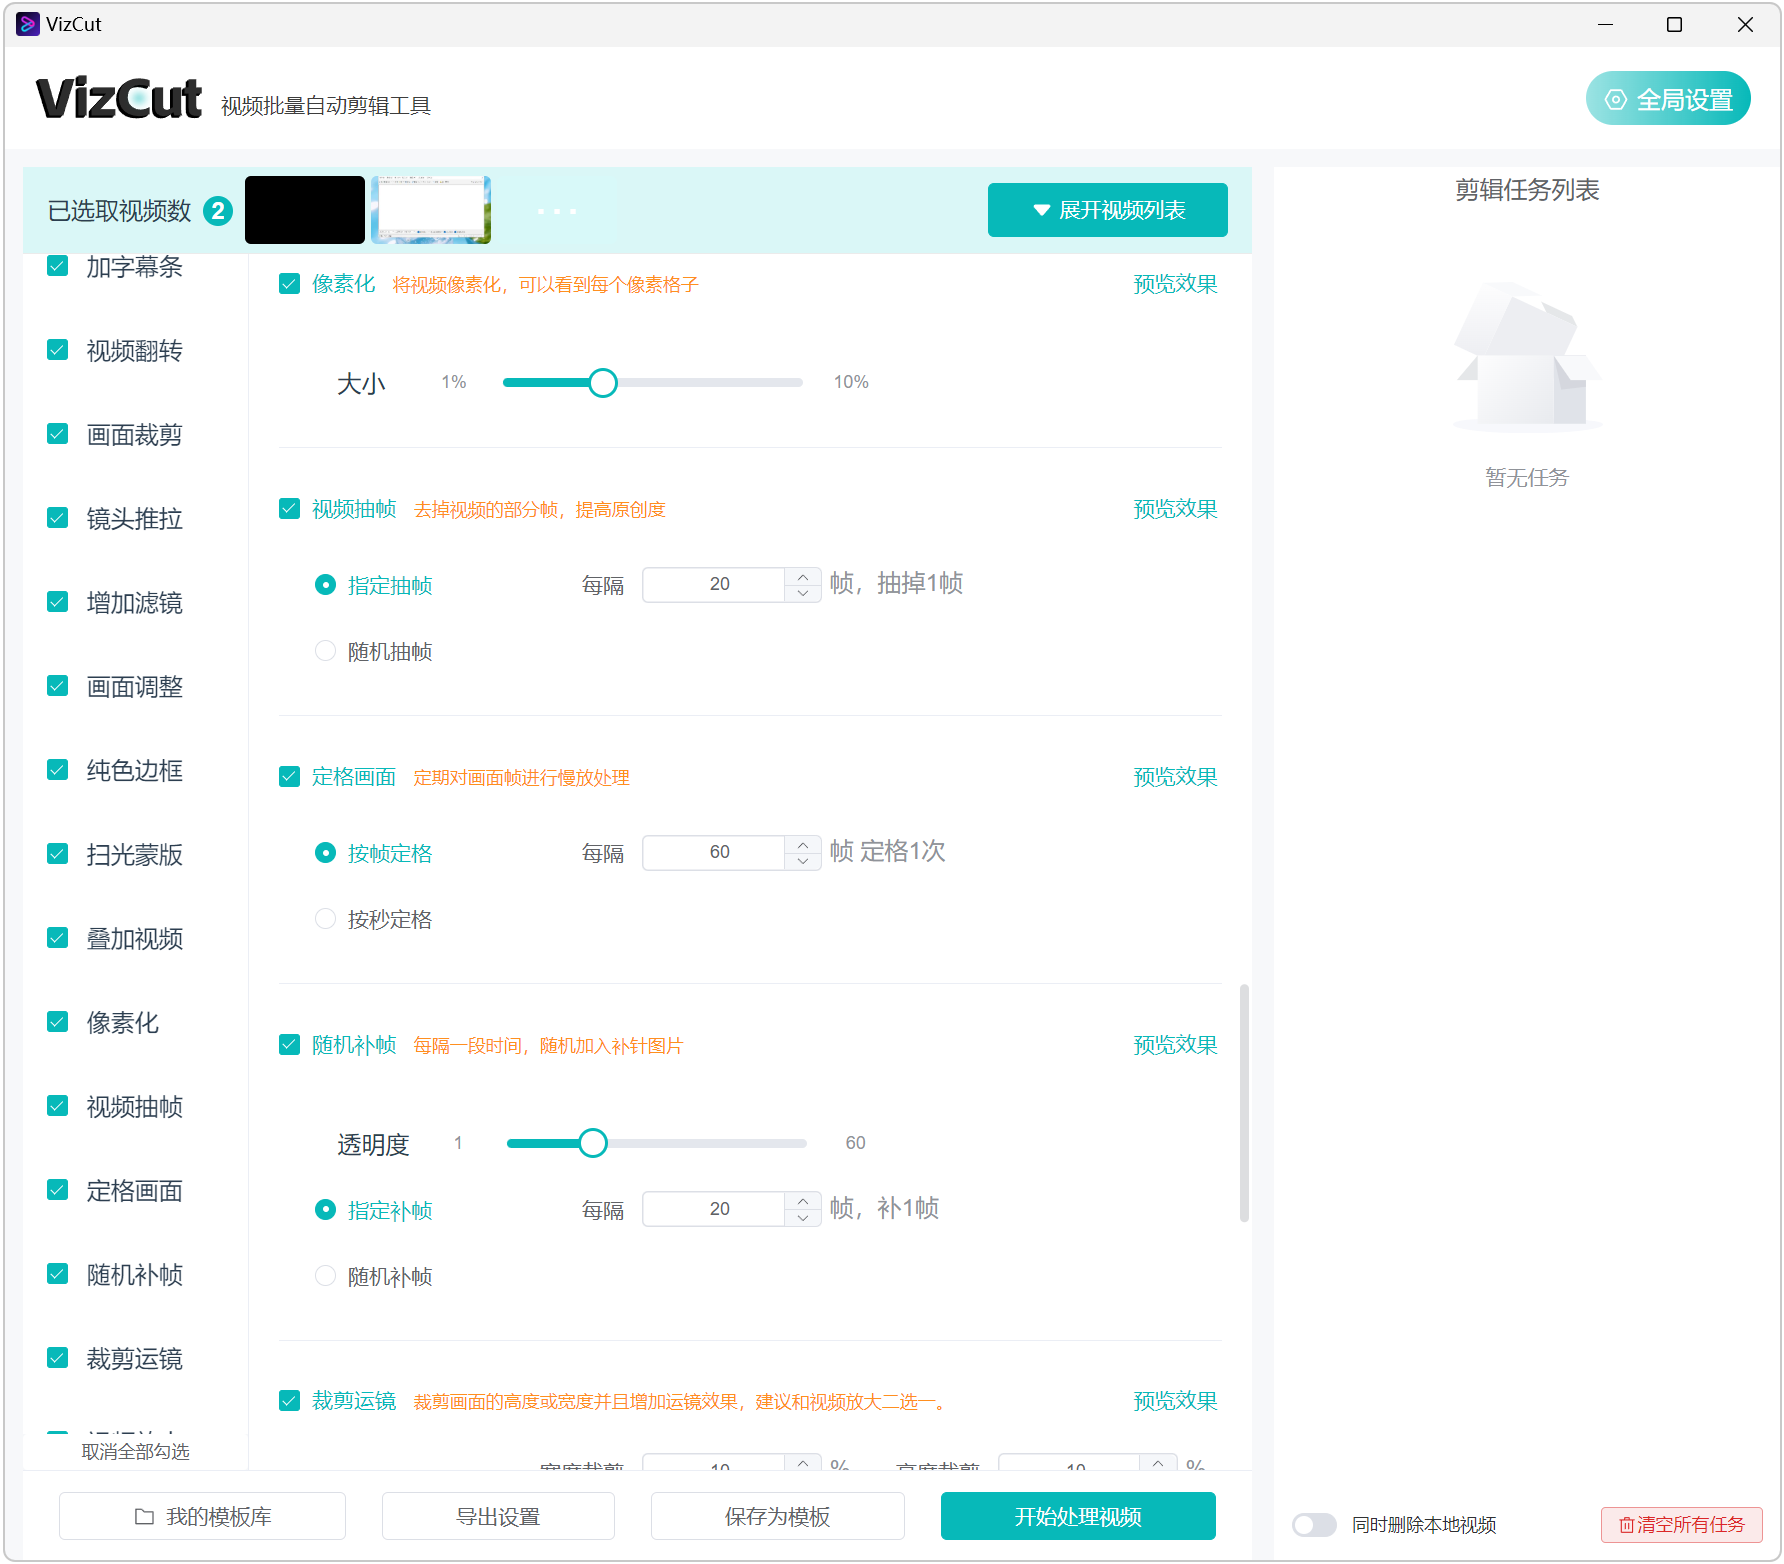Click the selected video count badge 2

218,210
